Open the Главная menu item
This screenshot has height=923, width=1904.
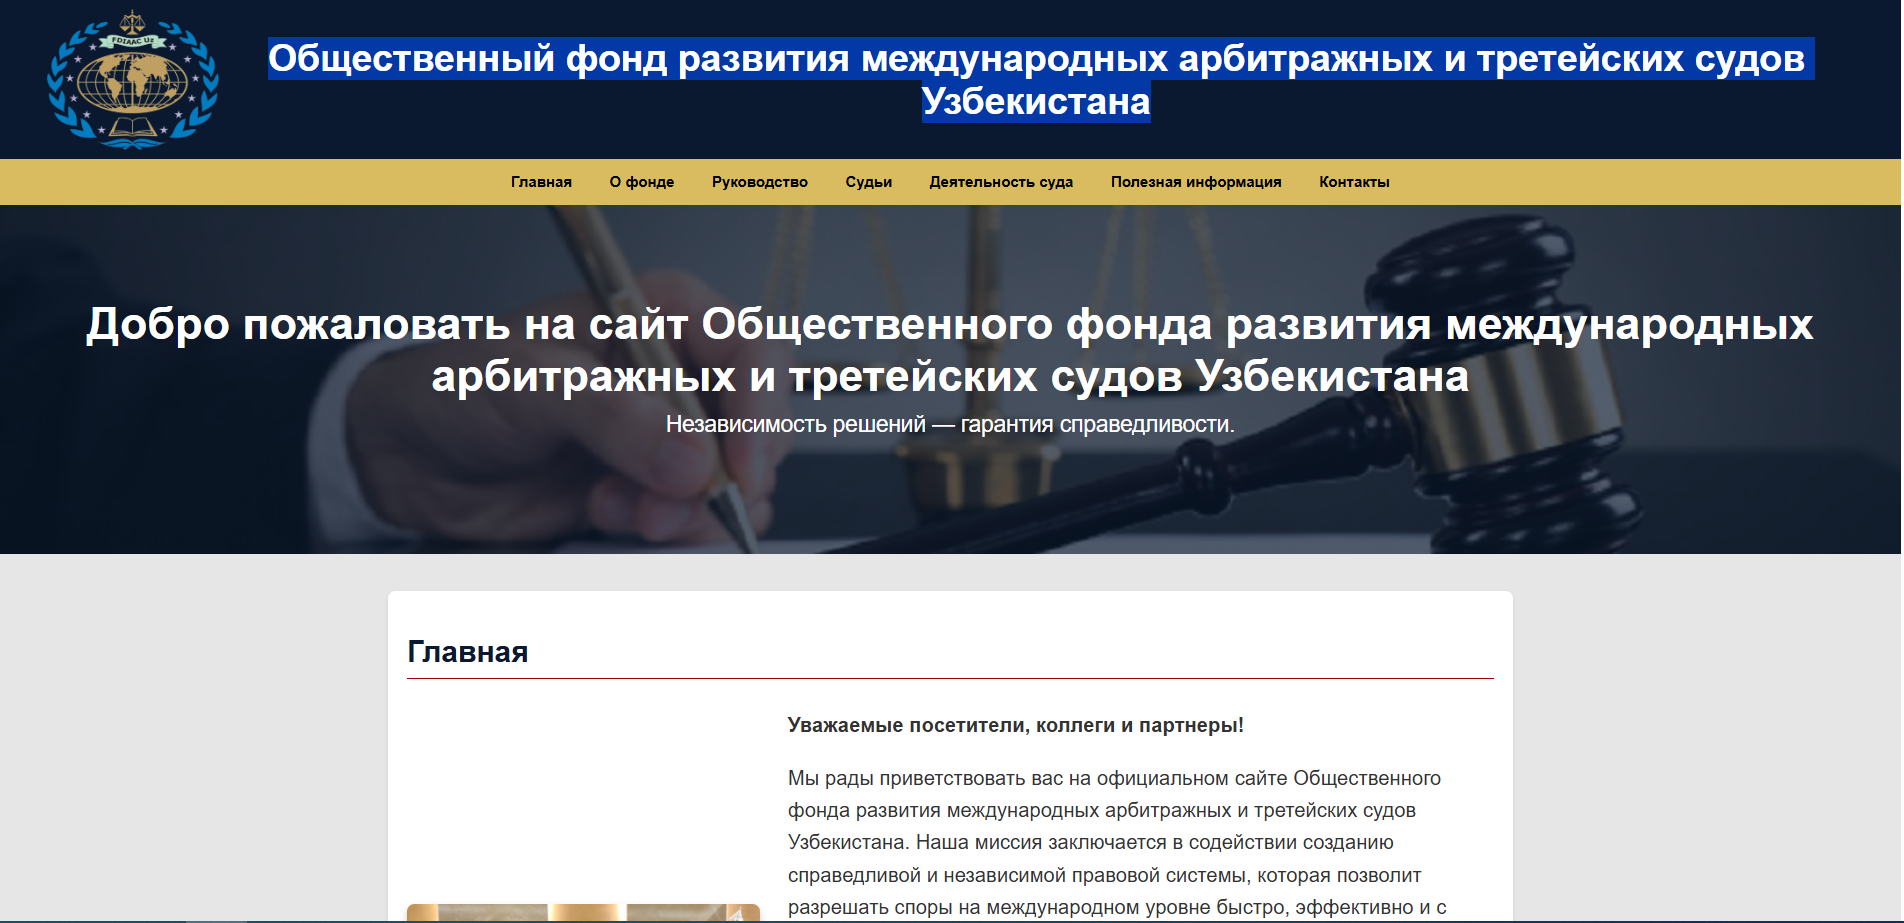coord(541,182)
